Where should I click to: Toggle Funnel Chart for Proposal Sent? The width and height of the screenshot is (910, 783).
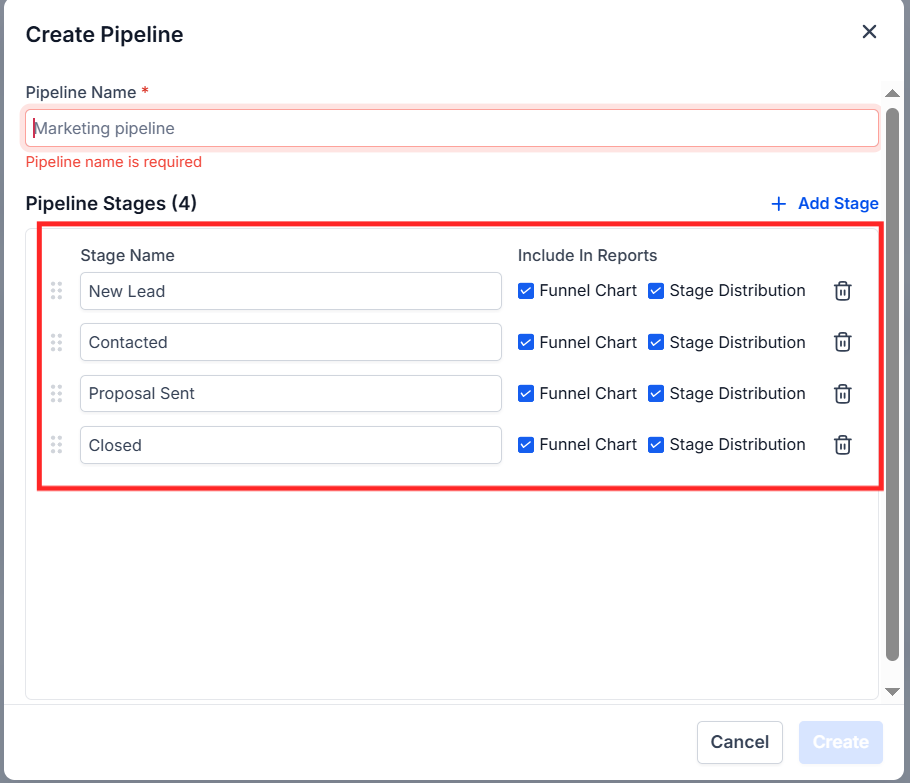[x=526, y=393]
